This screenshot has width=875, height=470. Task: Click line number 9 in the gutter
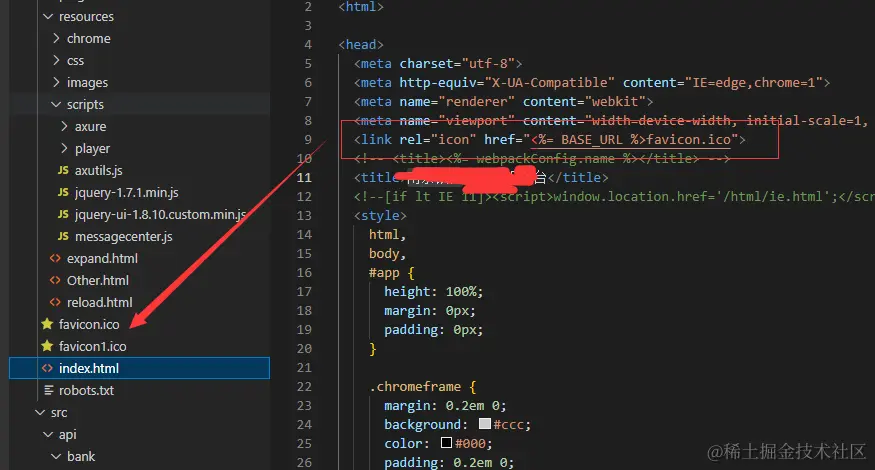tap(308, 140)
